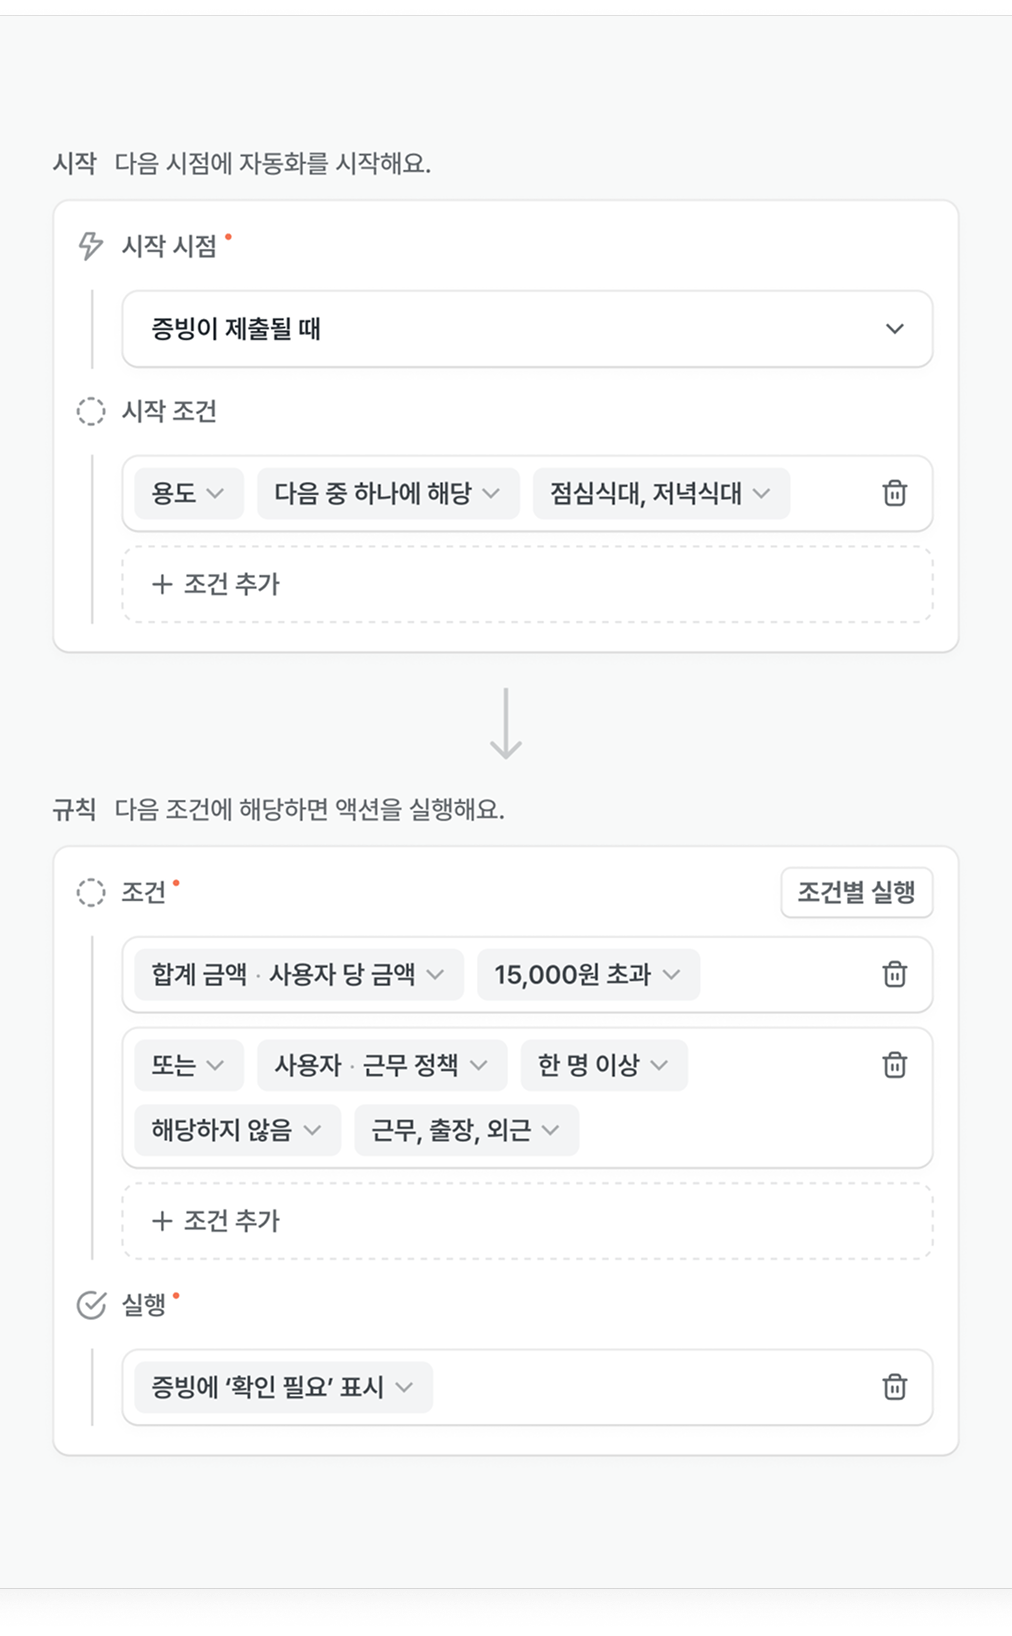Open the 합계 금액 · 사용자 당 금액 dropdown

pyautogui.click(x=298, y=974)
